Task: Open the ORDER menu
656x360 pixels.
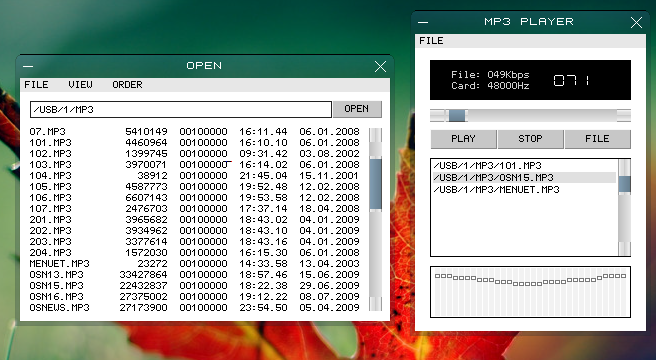Action: tap(127, 85)
